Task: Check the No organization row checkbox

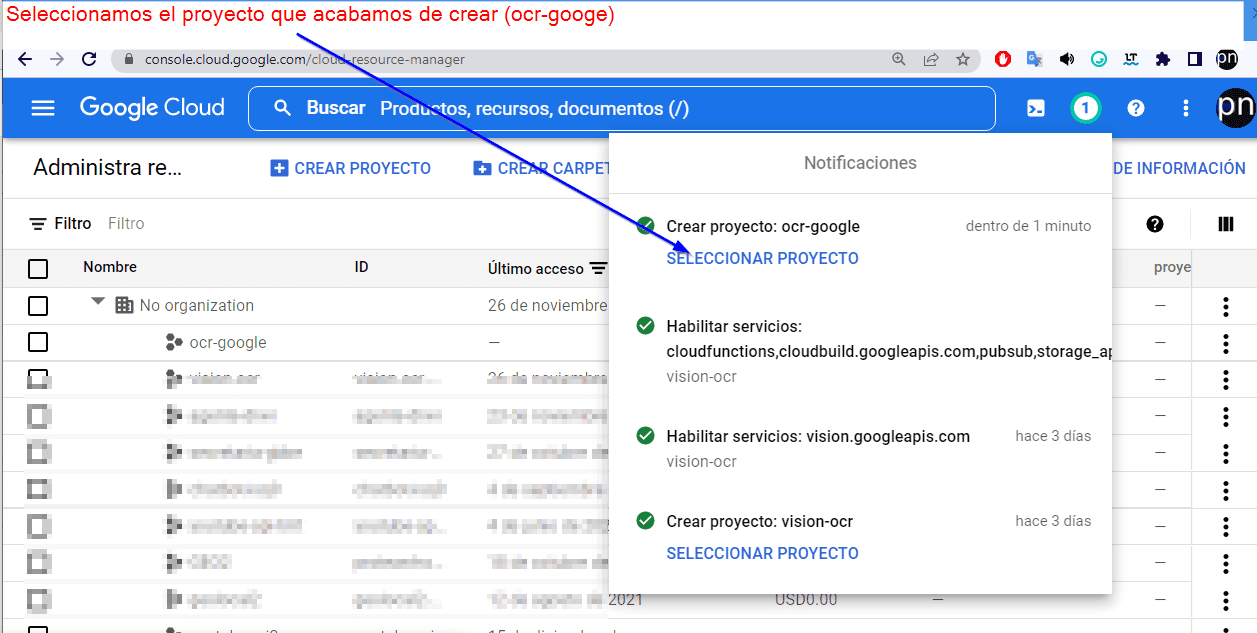Action: click(x=38, y=305)
